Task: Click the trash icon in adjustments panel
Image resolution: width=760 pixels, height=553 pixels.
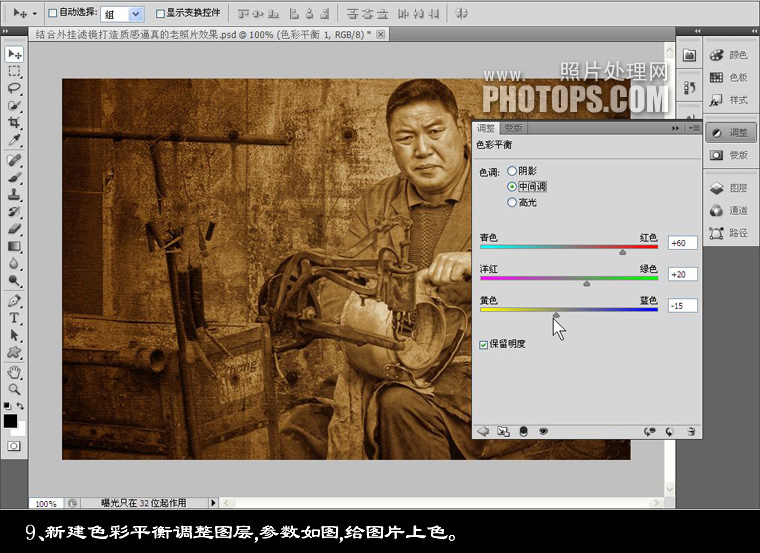Action: pyautogui.click(x=692, y=431)
